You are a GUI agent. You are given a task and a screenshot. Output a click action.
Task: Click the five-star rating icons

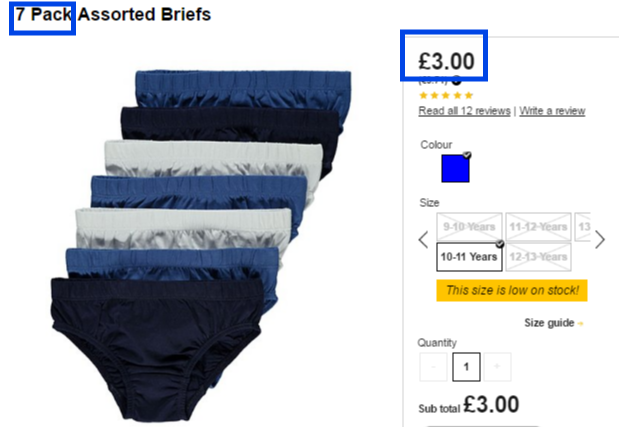(446, 95)
